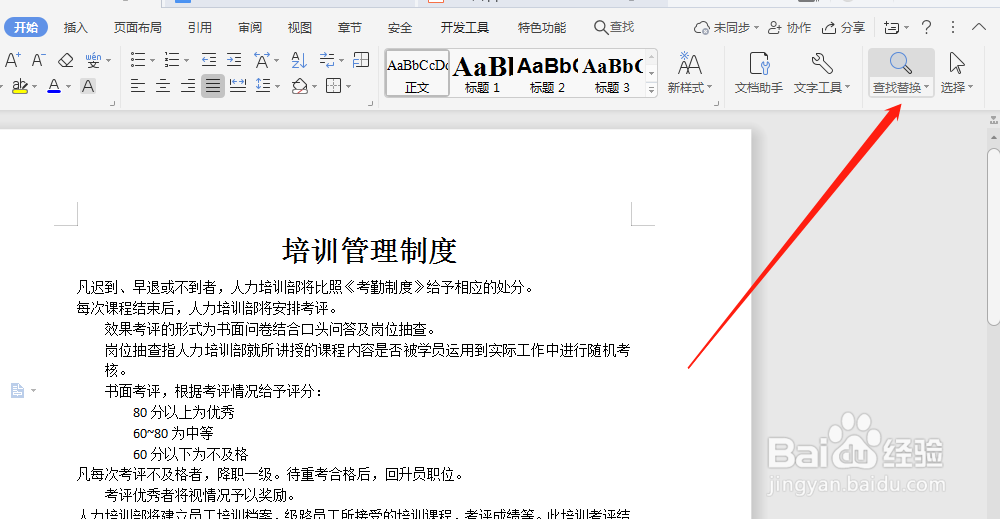The height and width of the screenshot is (519, 1000).
Task: Decrease paragraph indent
Action: [x=209, y=61]
